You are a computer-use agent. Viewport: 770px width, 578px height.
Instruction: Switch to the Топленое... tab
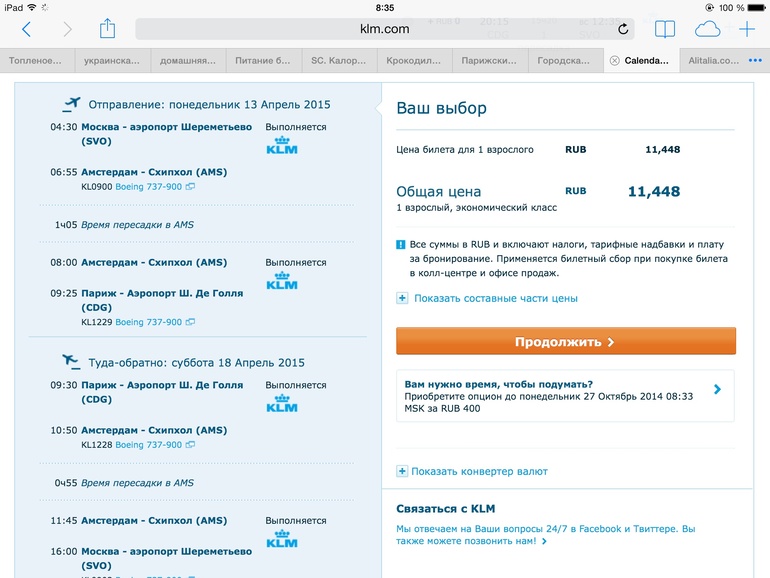37,60
